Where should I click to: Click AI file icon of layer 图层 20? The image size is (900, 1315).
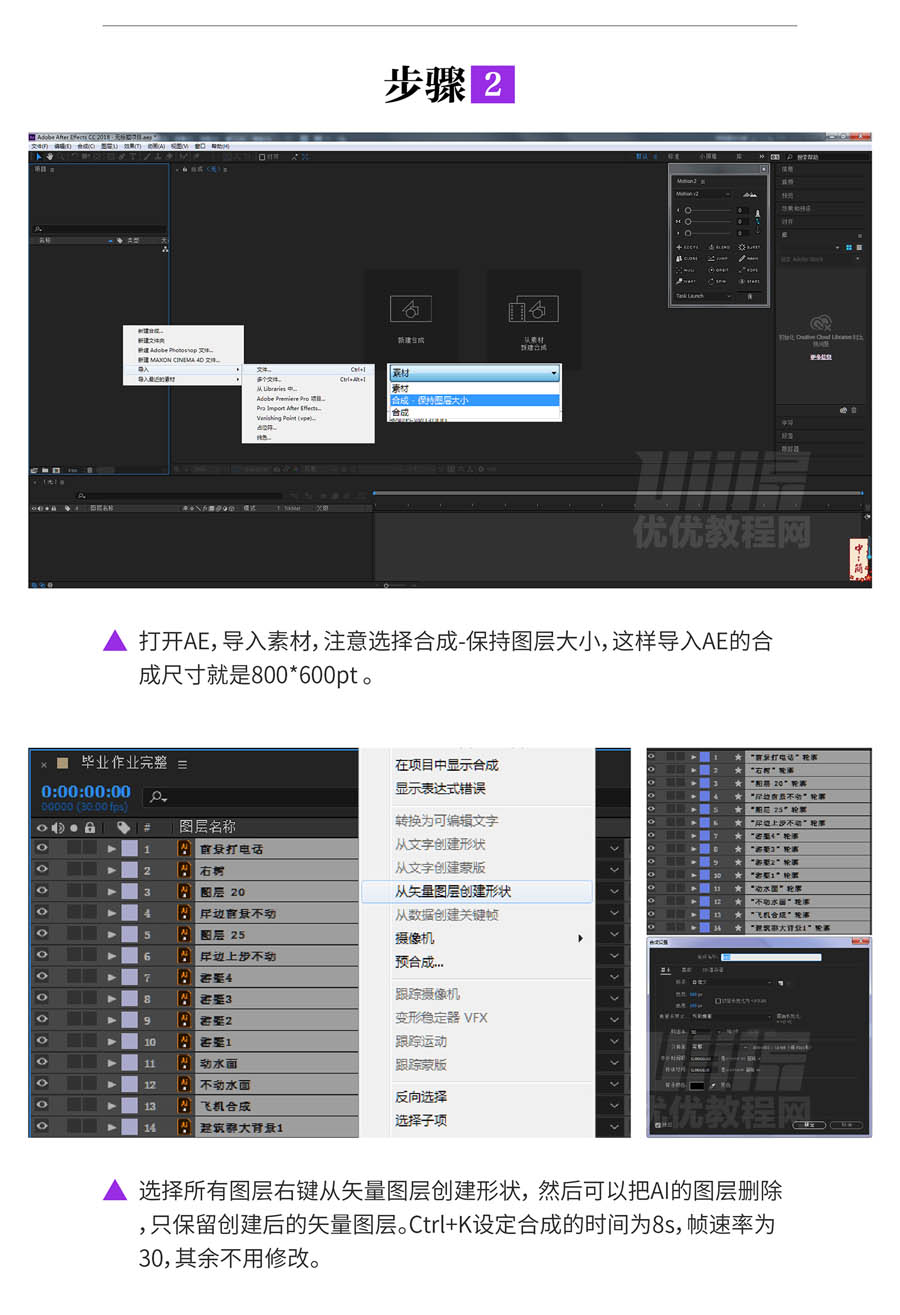click(184, 892)
